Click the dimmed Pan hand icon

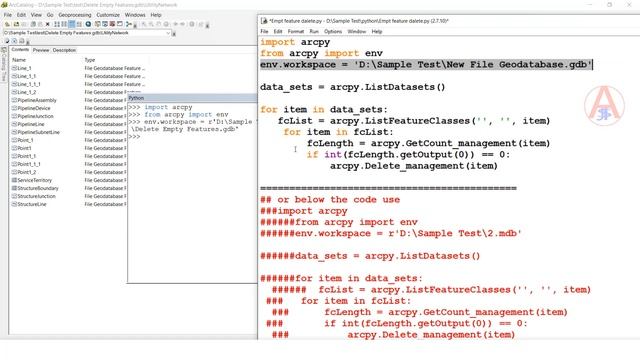click(158, 24)
